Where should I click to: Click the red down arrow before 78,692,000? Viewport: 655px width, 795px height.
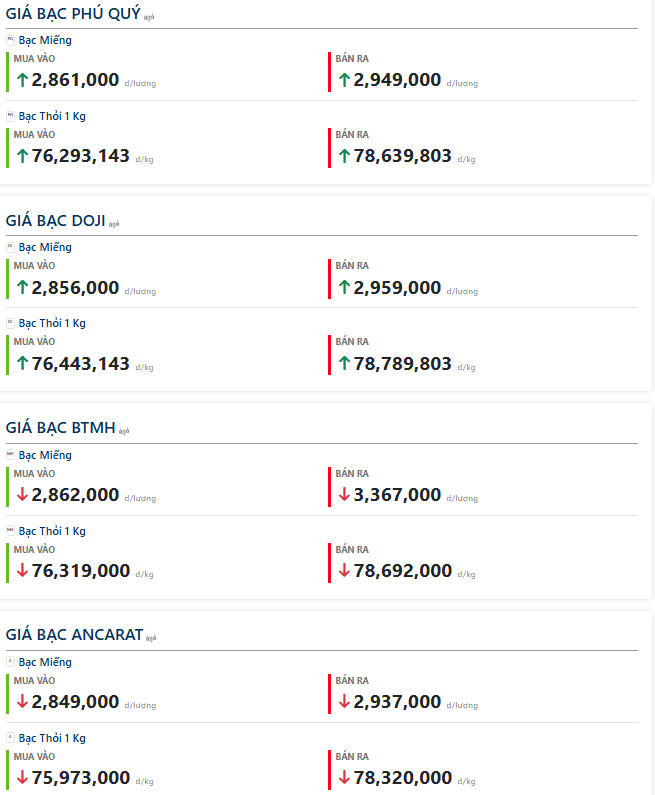(344, 570)
